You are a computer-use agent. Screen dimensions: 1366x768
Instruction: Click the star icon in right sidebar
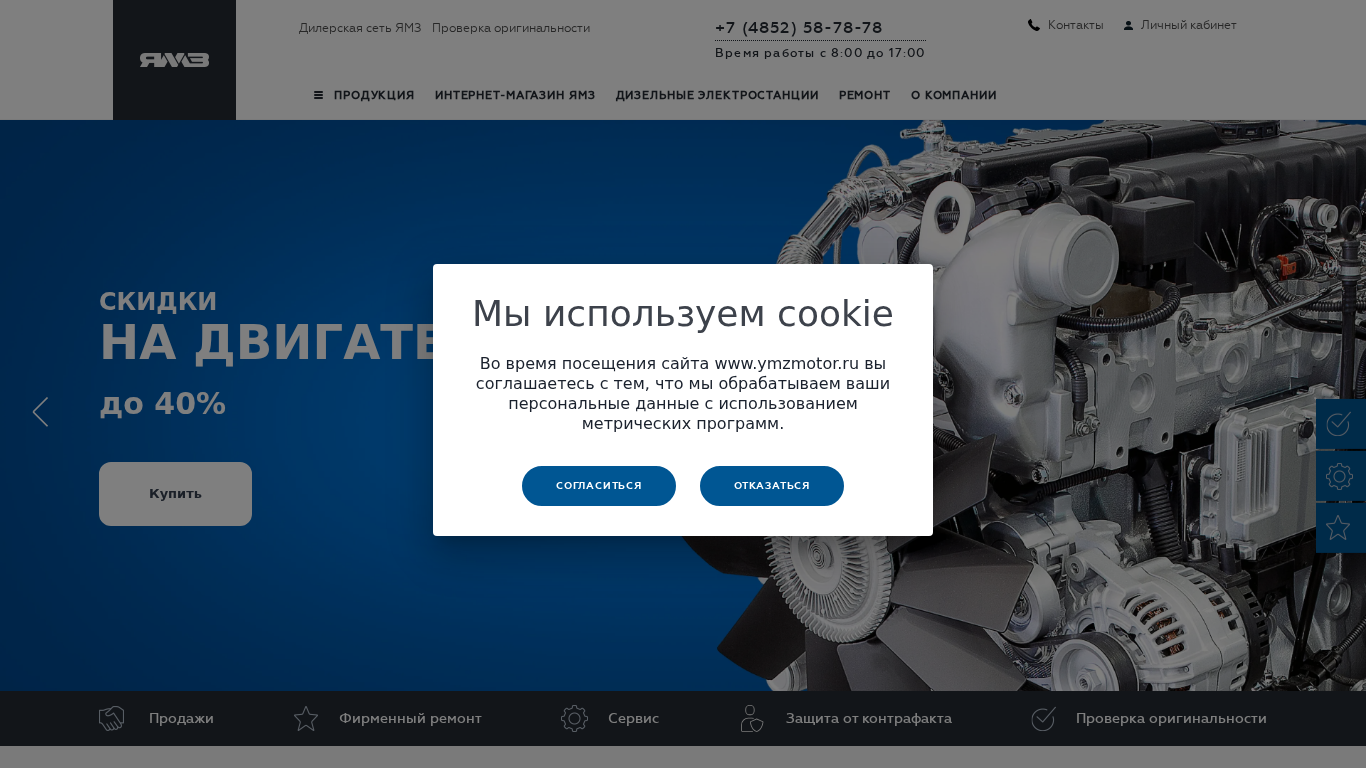(1338, 528)
